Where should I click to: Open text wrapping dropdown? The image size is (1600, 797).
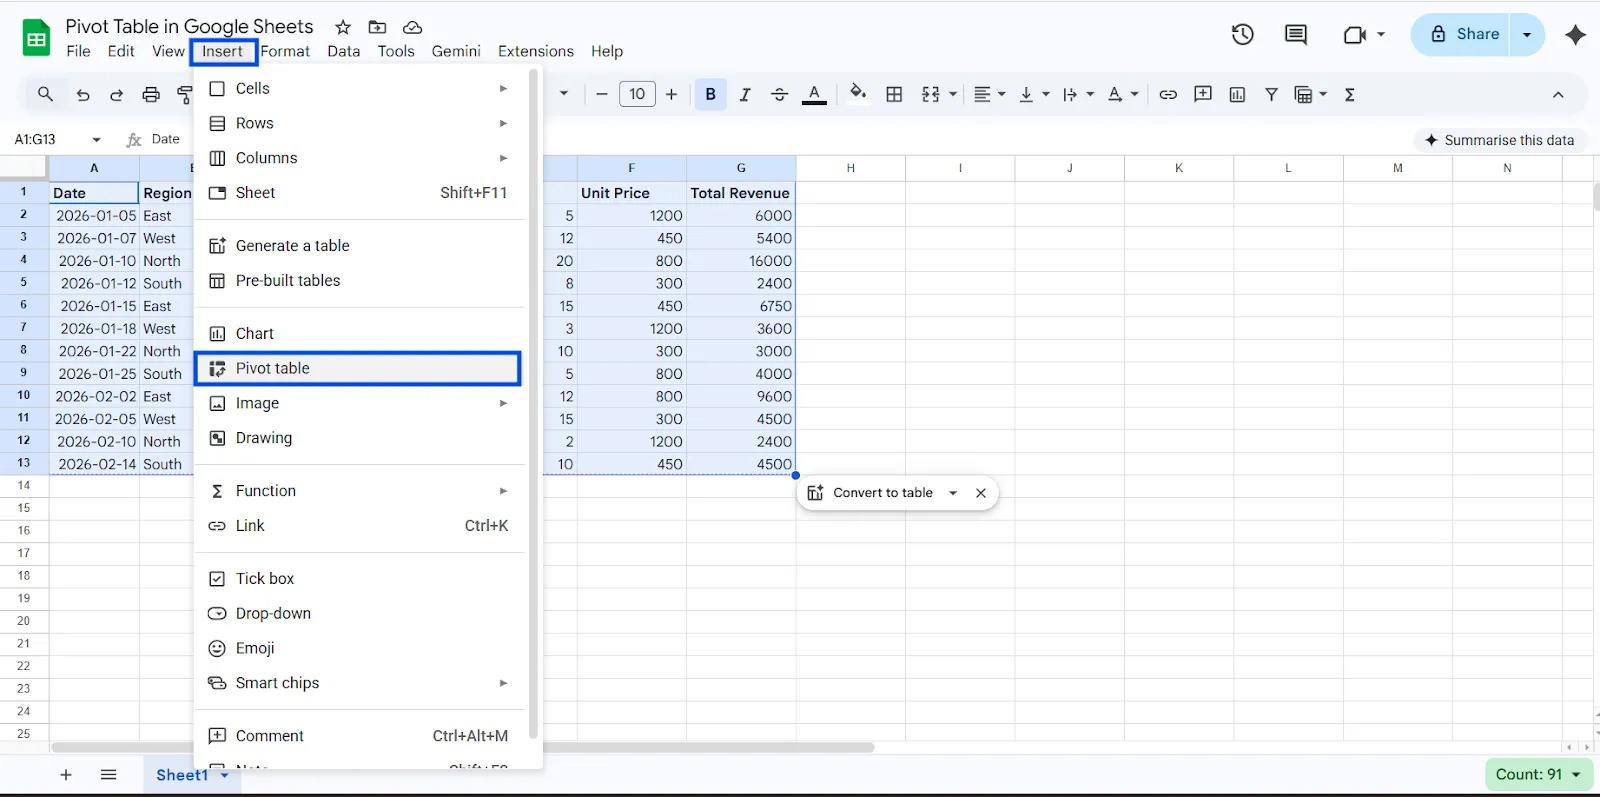tap(1078, 94)
